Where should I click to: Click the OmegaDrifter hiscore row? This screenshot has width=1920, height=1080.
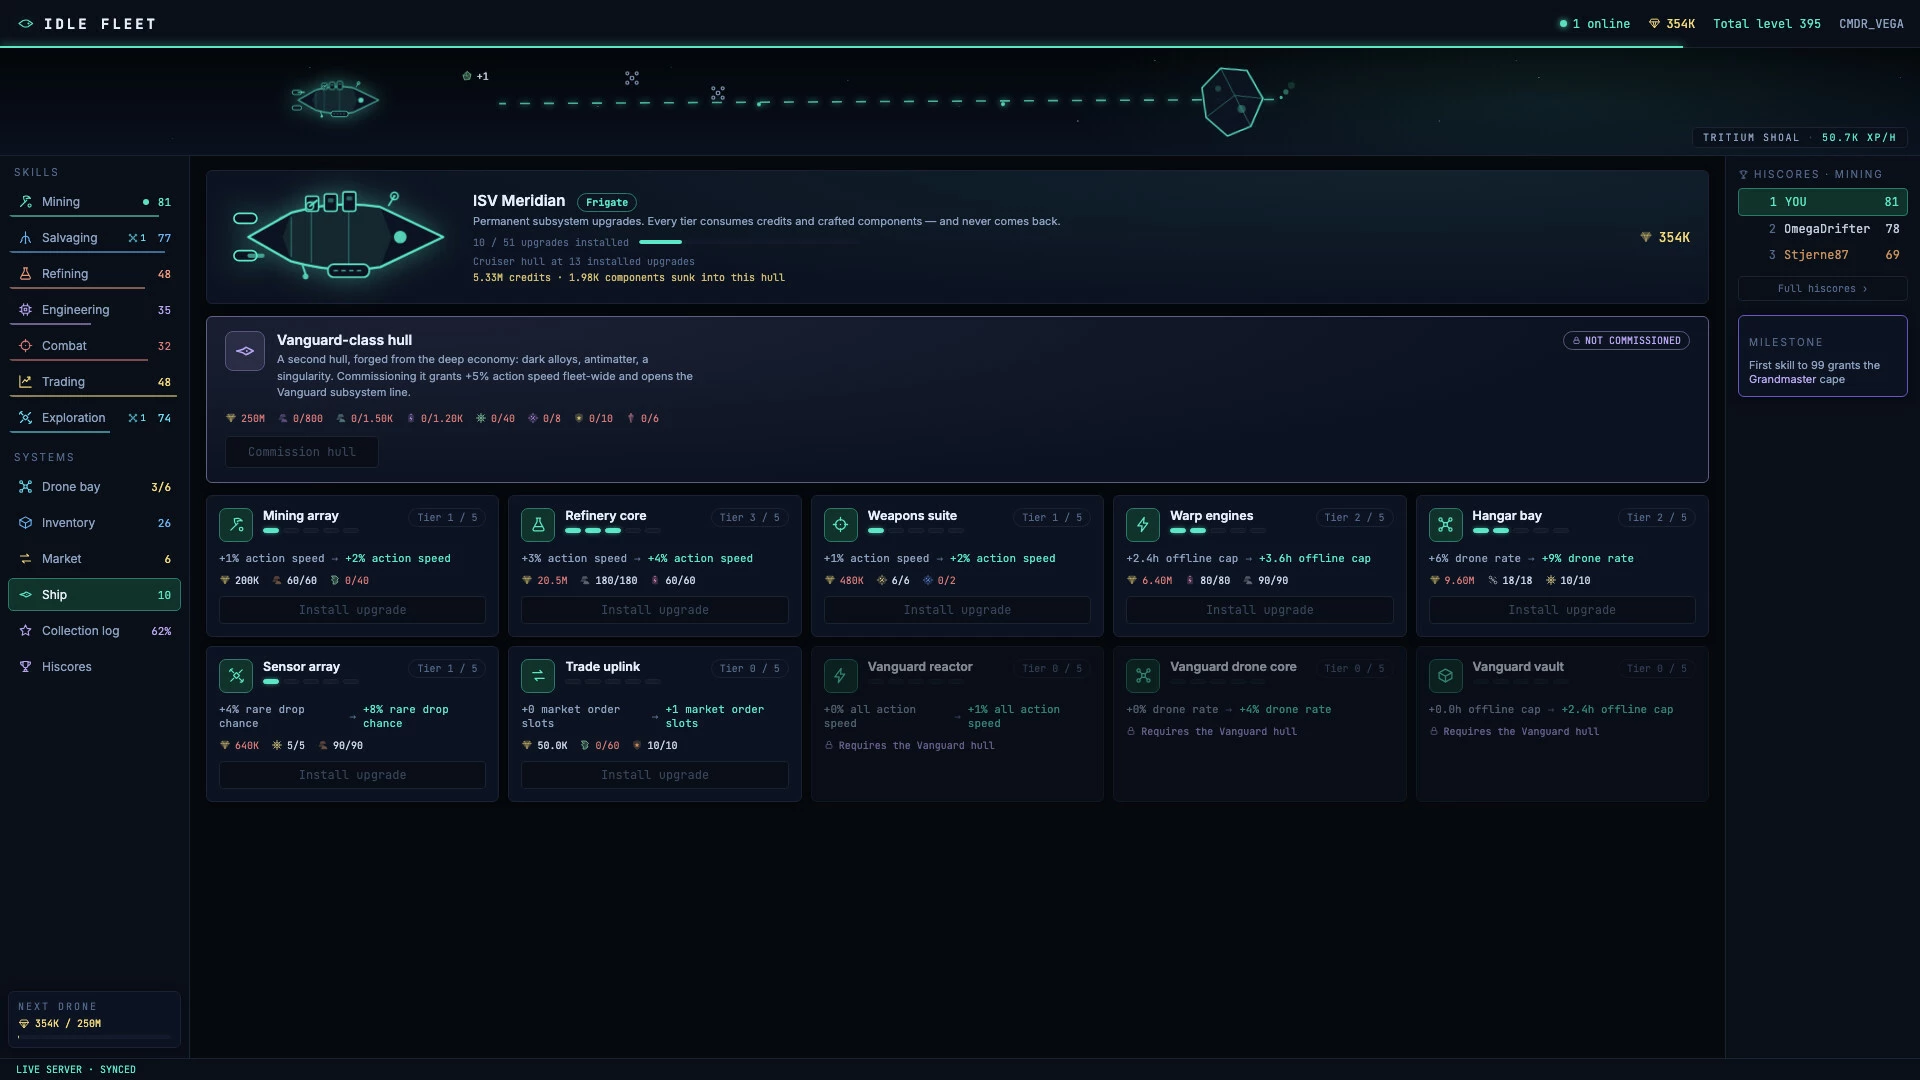1822,229
